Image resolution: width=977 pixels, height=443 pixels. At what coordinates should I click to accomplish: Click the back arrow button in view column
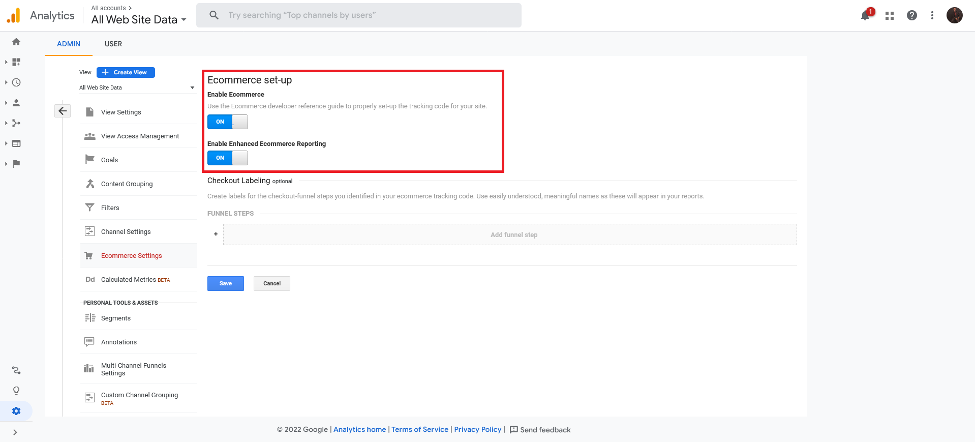click(x=62, y=111)
